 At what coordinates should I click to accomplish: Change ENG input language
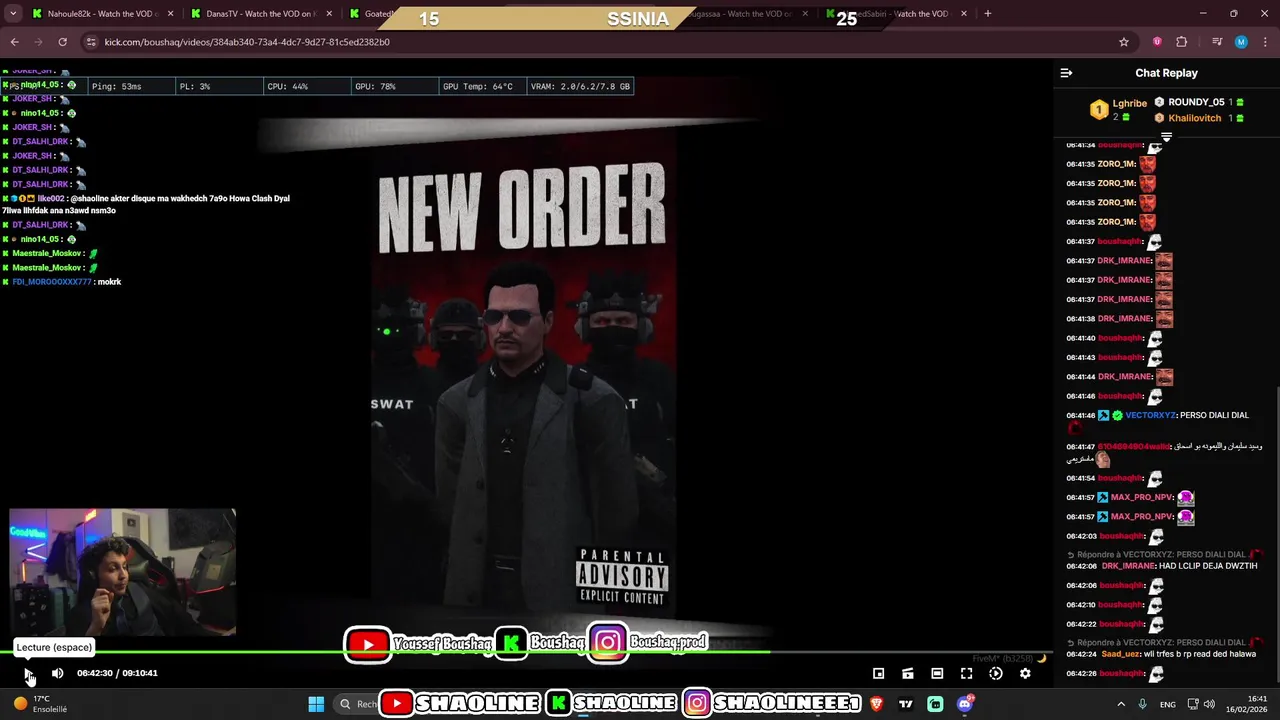1168,704
